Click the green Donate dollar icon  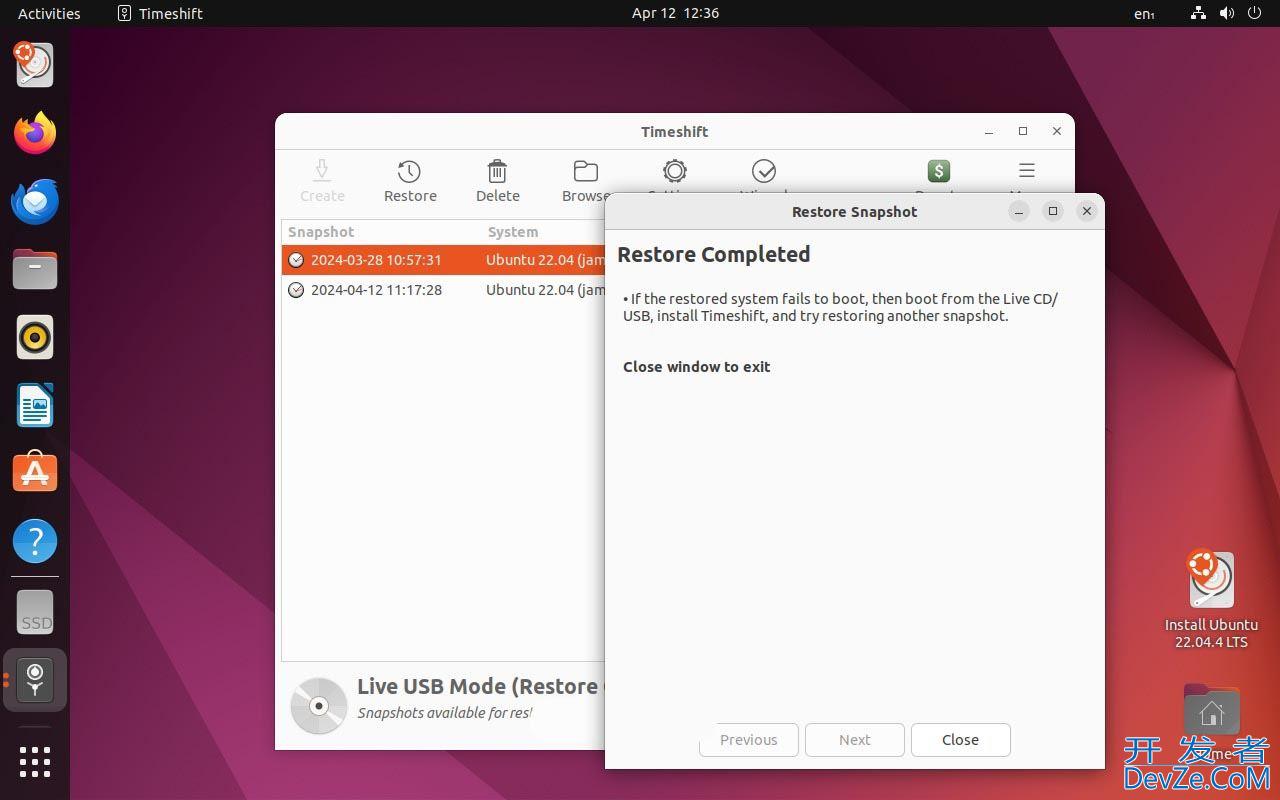938,171
